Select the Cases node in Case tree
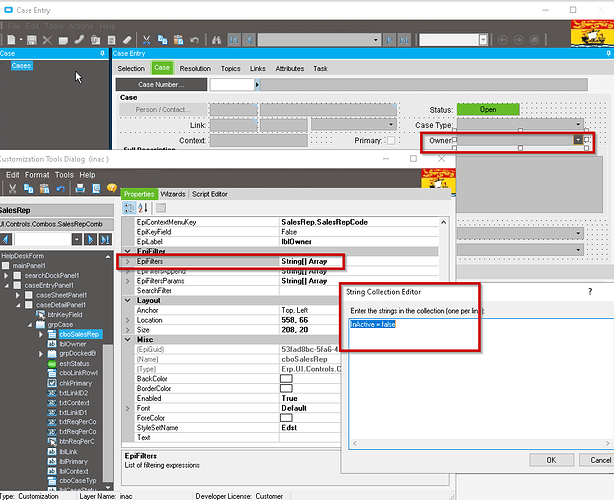Image resolution: width=614 pixels, height=500 pixels. click(x=22, y=66)
